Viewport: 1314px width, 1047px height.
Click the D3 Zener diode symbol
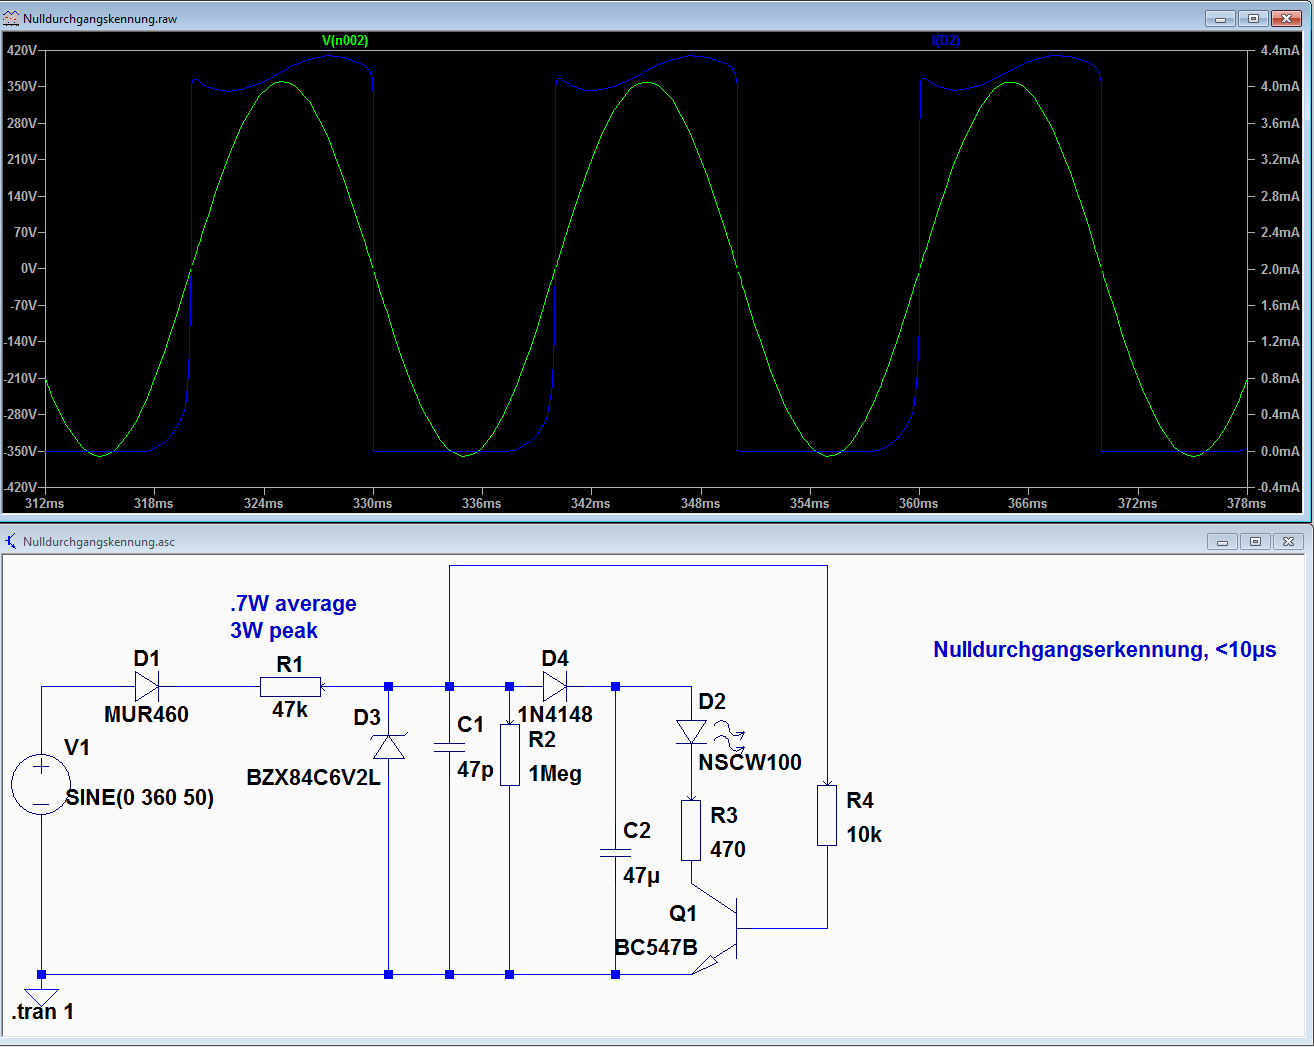[388, 746]
